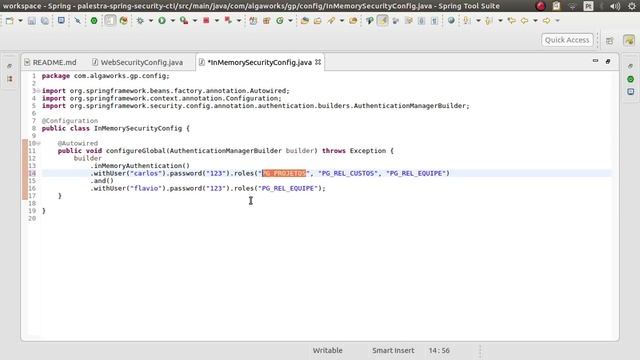This screenshot has width=640, height=360.
Task: Click the highlighted PG_PROJETOS string
Action: 284,173
